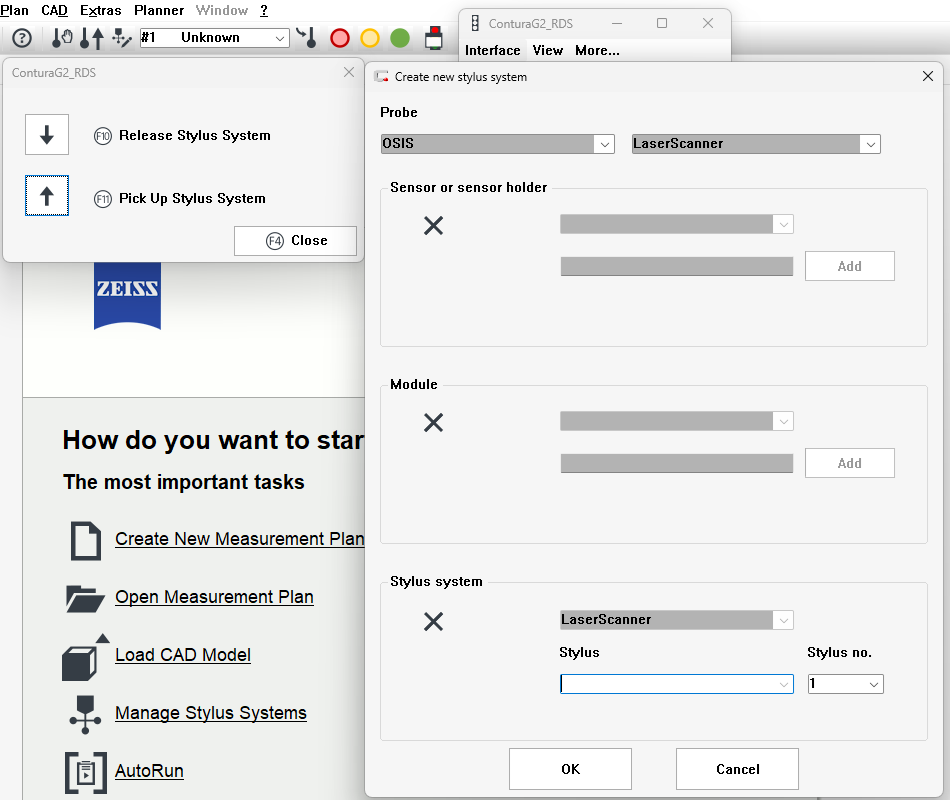Click the green traffic light indicator
The image size is (950, 800).
(x=400, y=38)
